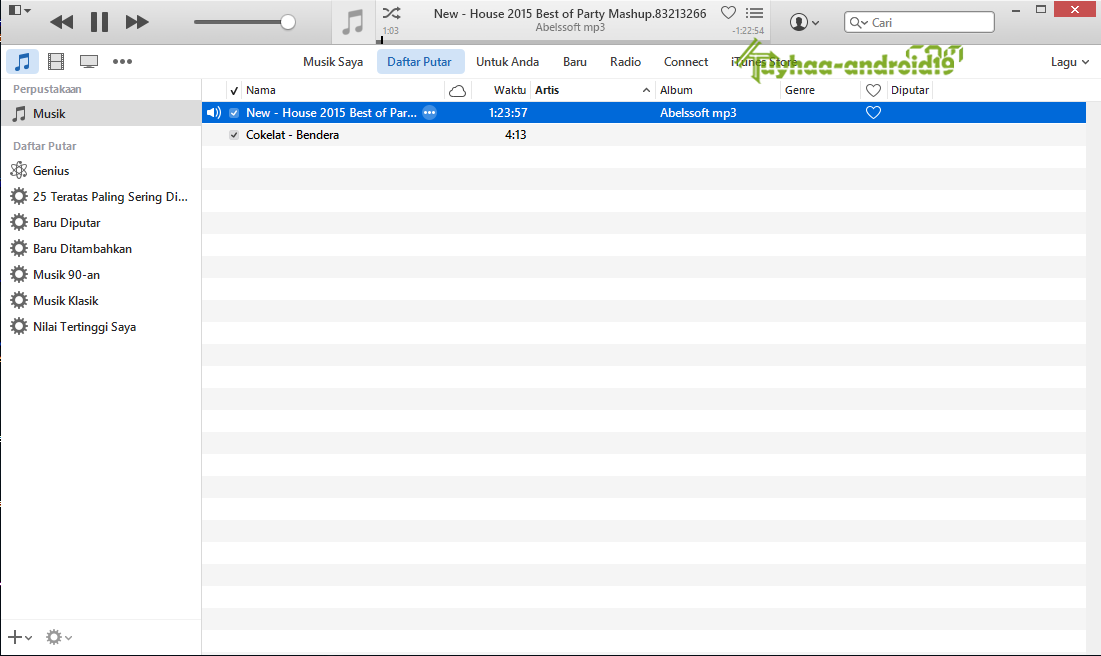Adjust the volume slider knob
The width and height of the screenshot is (1101, 656).
[x=287, y=22]
